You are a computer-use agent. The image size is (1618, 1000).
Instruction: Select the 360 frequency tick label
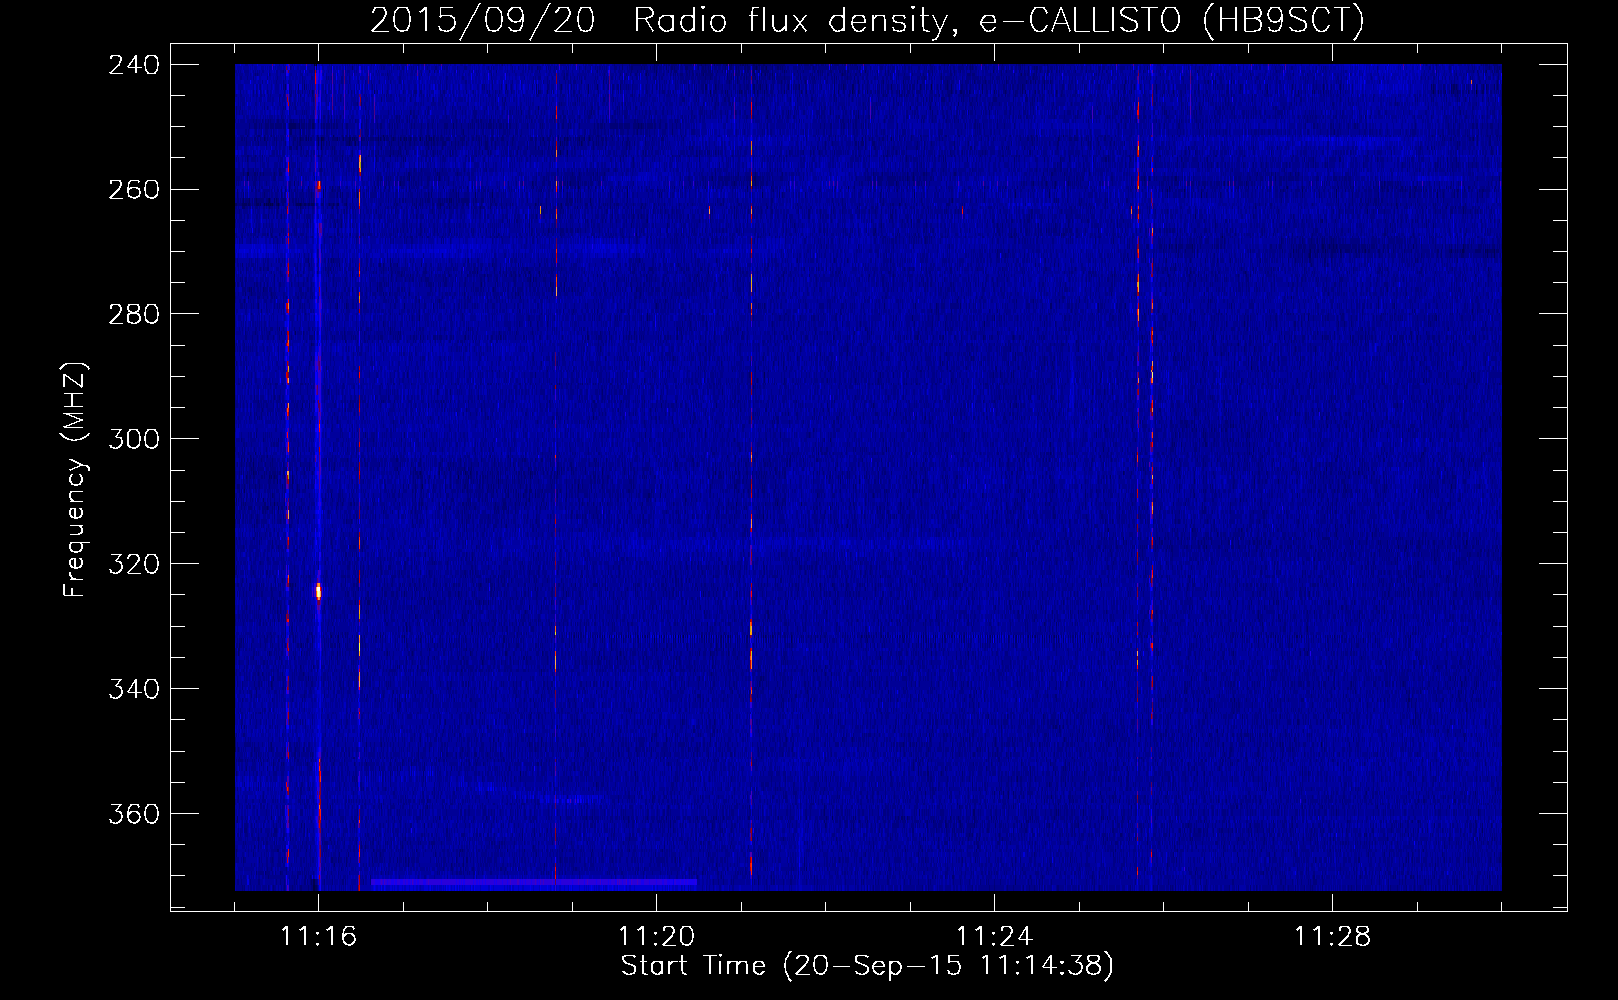(134, 815)
